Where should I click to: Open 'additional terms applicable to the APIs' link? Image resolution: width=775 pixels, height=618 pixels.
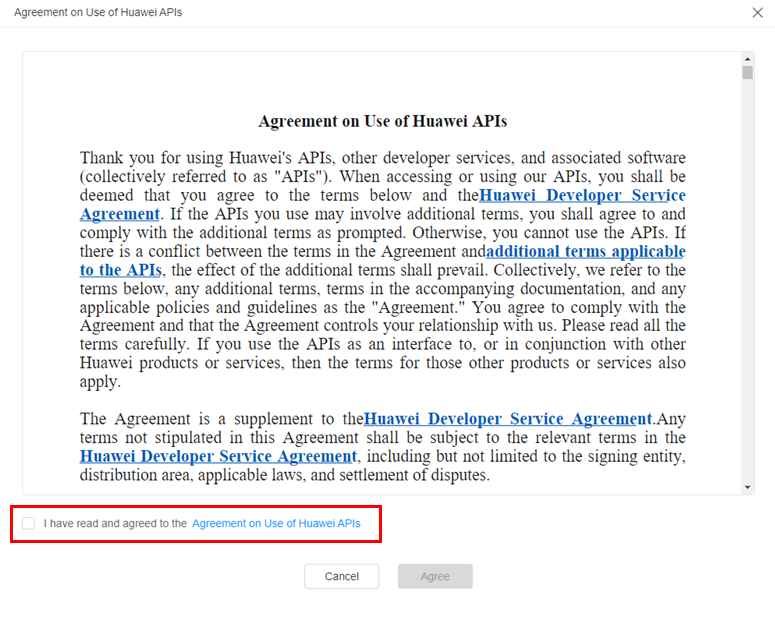[x=586, y=251]
